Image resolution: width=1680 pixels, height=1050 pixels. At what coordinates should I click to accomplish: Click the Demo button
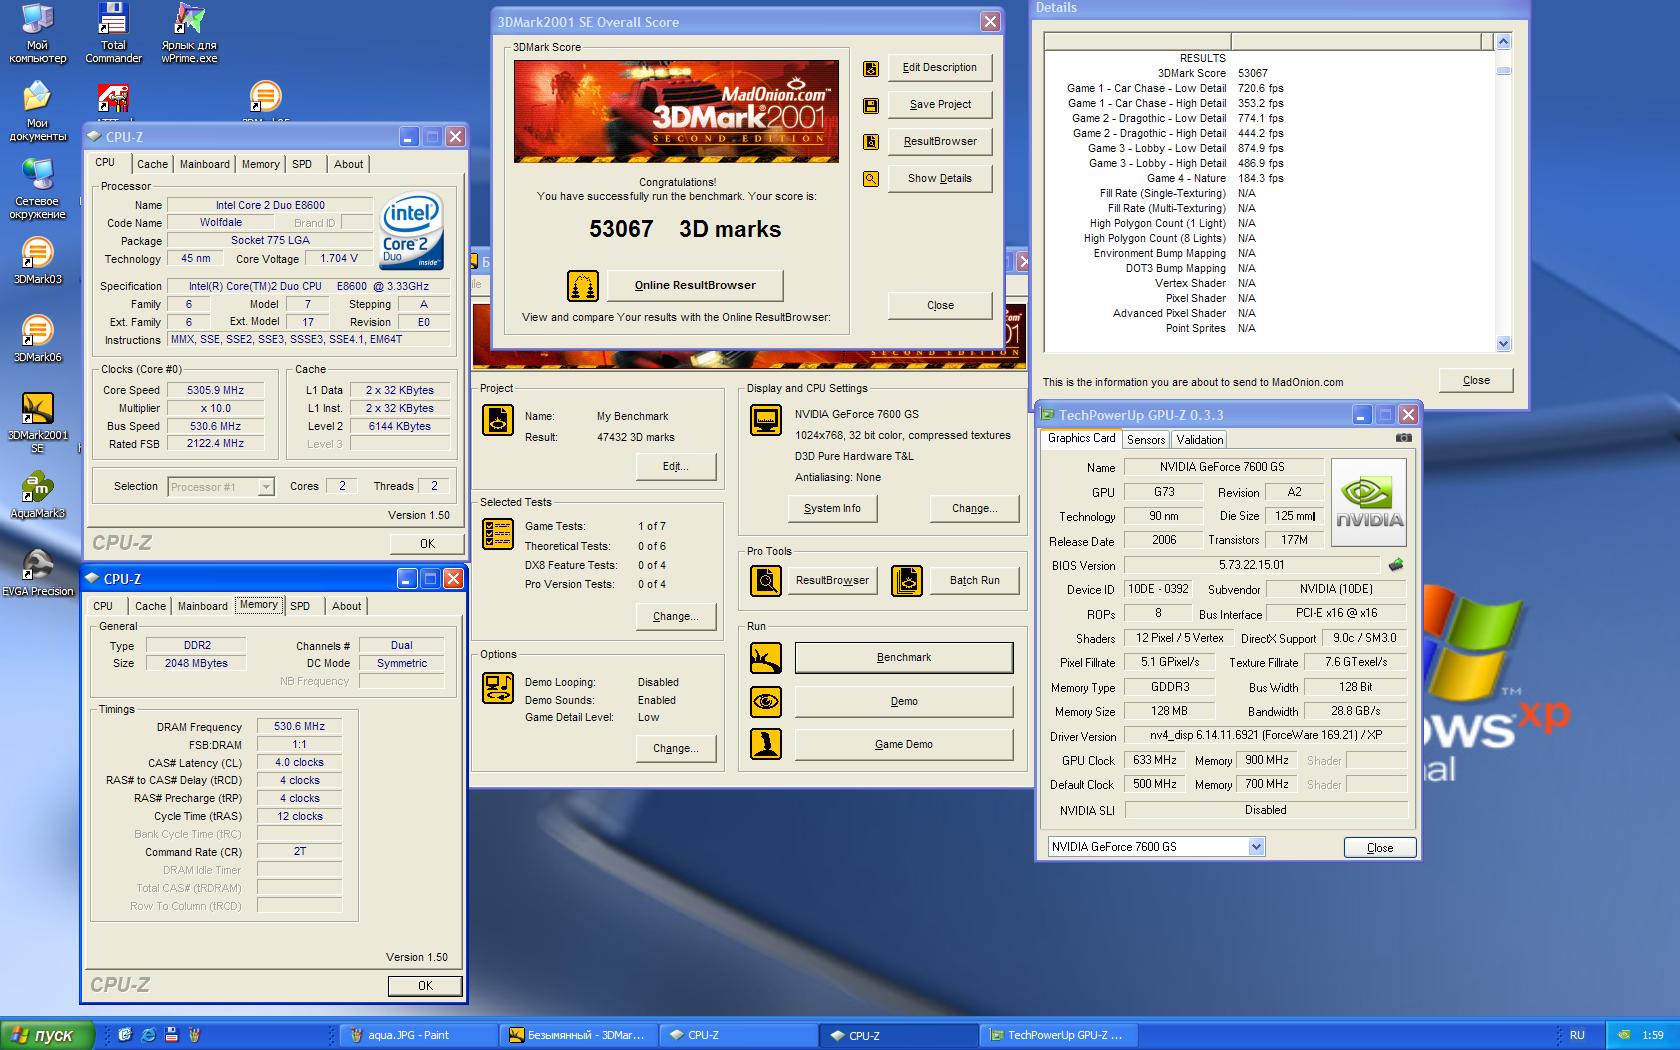click(x=904, y=701)
